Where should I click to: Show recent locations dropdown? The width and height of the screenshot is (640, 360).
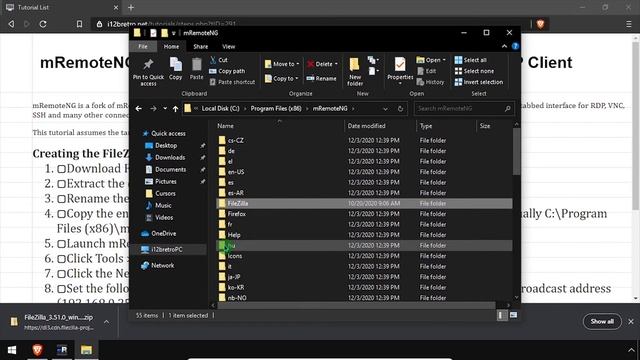pyautogui.click(x=165, y=109)
